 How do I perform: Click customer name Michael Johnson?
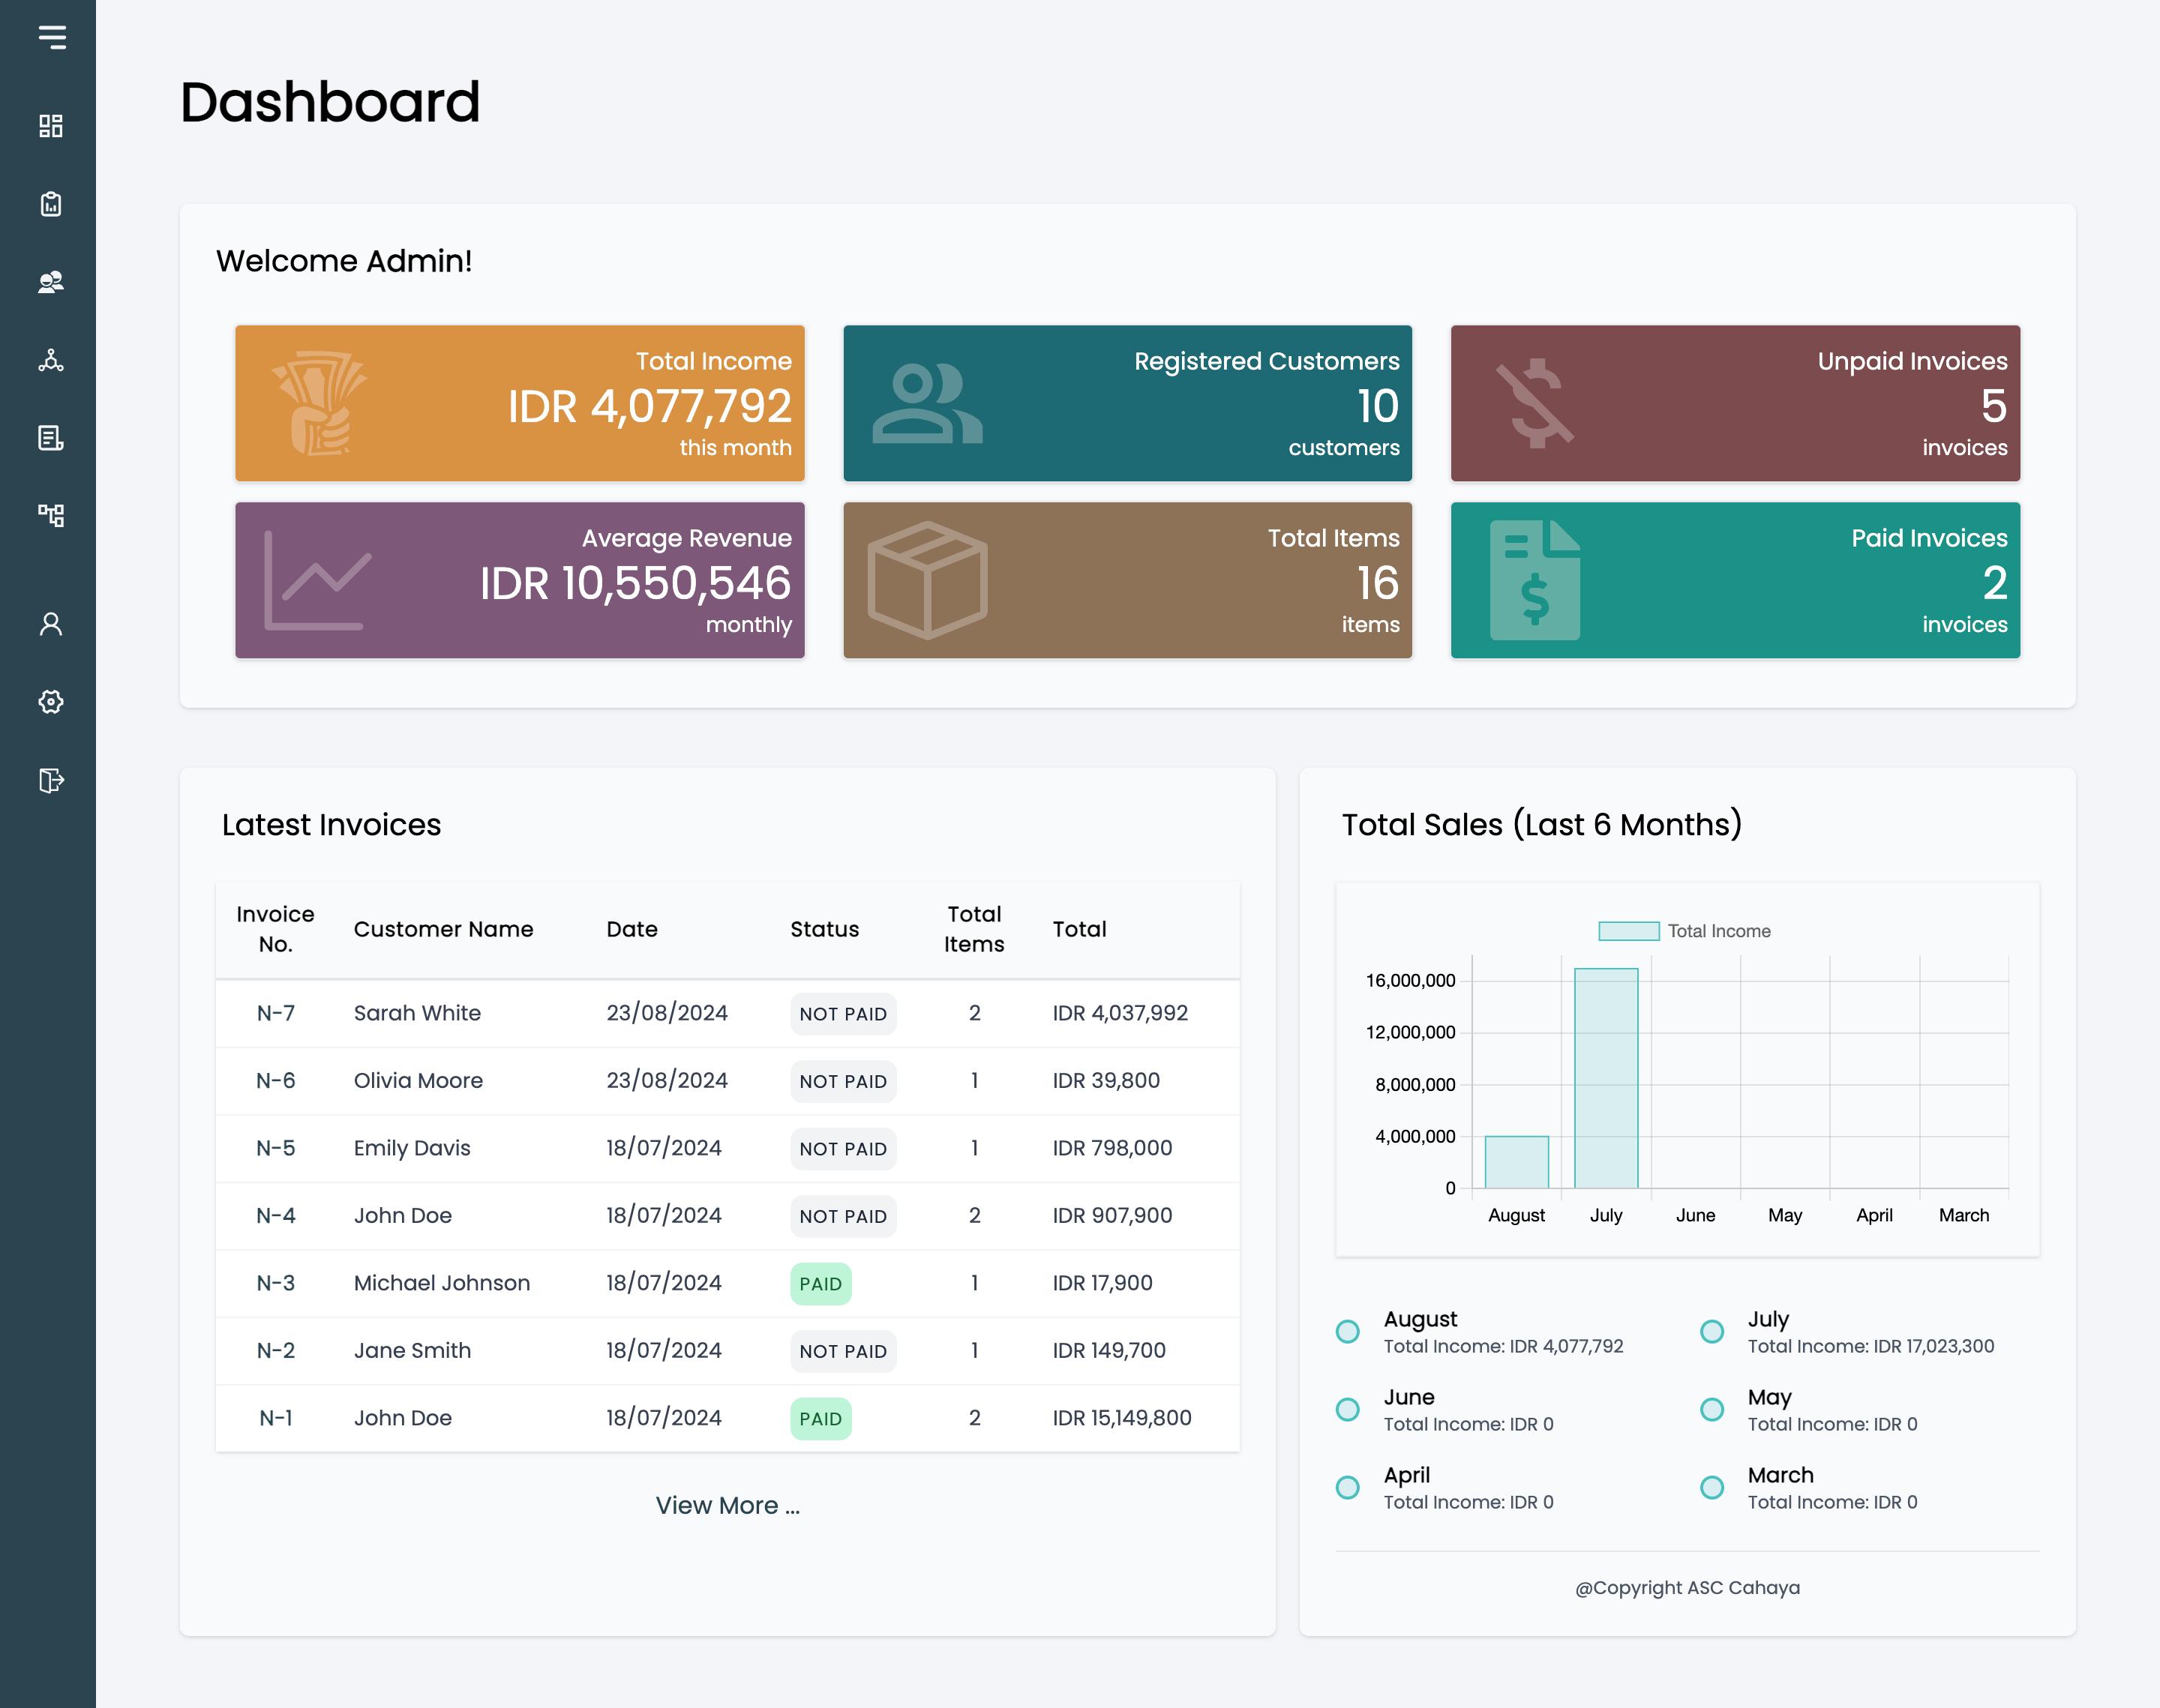(441, 1283)
